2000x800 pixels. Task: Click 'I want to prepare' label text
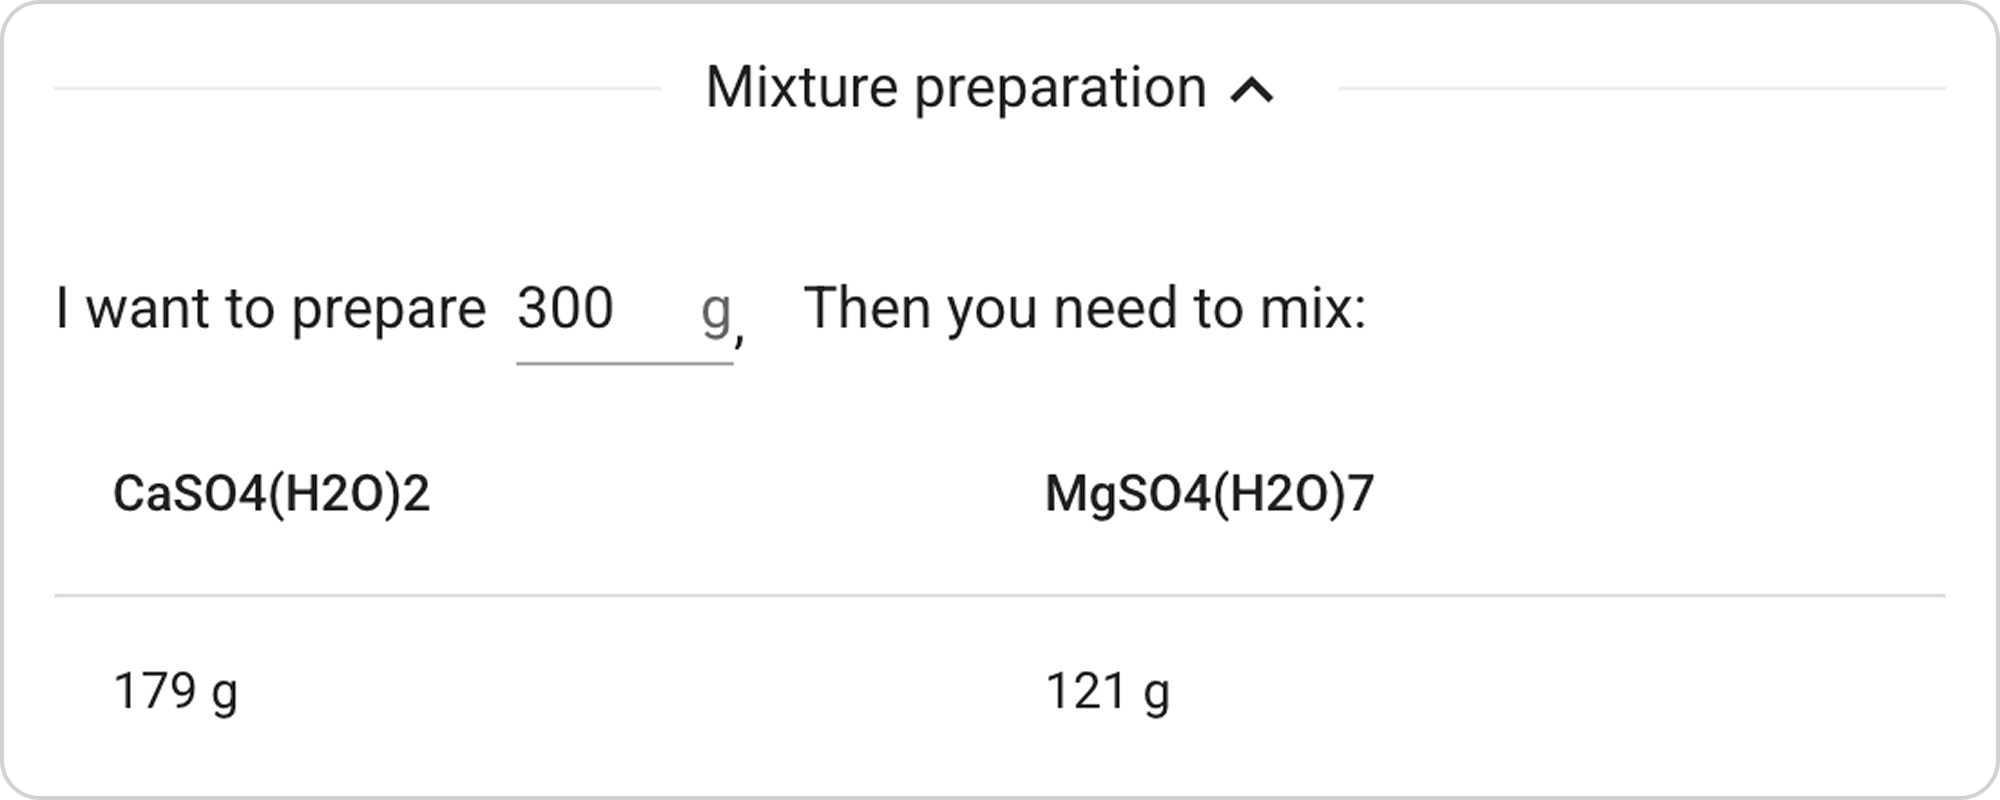coord(270,308)
